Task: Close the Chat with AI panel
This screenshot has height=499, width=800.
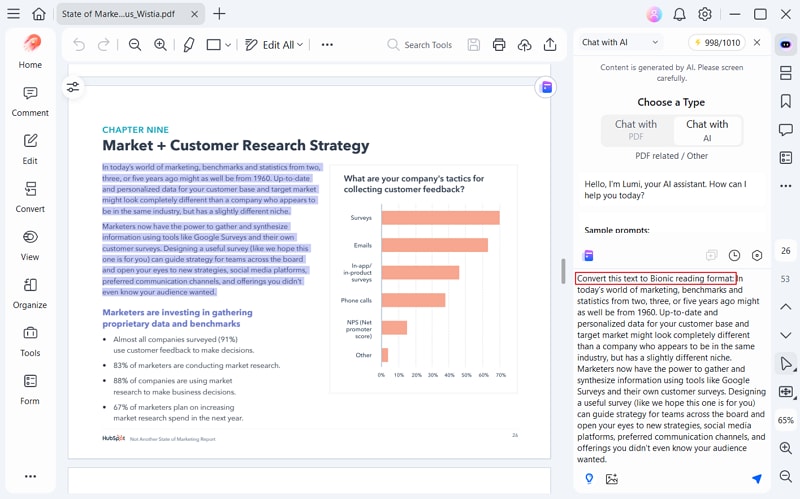Action: pos(757,42)
